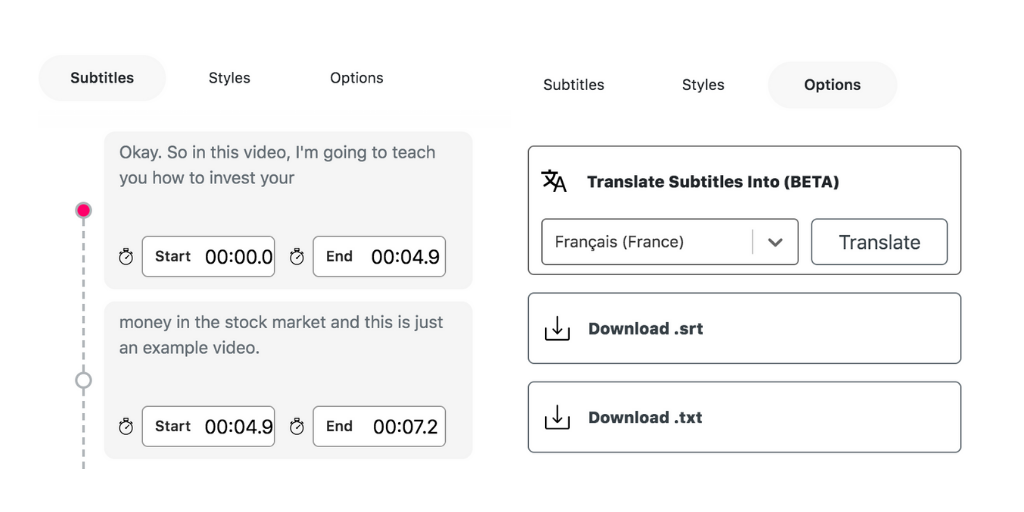Viewport: 1024px width, 512px height.
Task: Click the download icon beside Download .txt
Action: pyautogui.click(x=557, y=417)
